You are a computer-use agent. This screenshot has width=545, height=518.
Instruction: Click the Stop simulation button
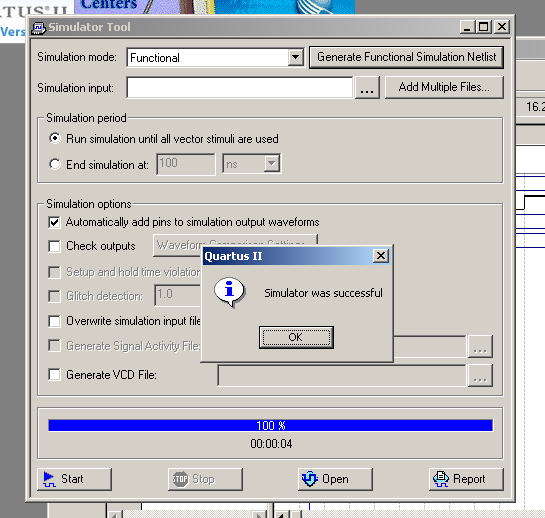[205, 479]
